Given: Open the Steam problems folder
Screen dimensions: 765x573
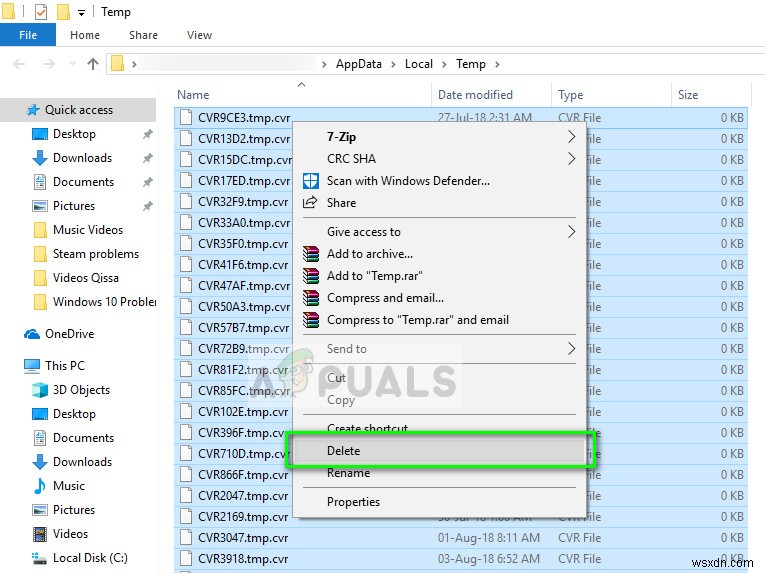Looking at the screenshot, I should pyautogui.click(x=96, y=254).
